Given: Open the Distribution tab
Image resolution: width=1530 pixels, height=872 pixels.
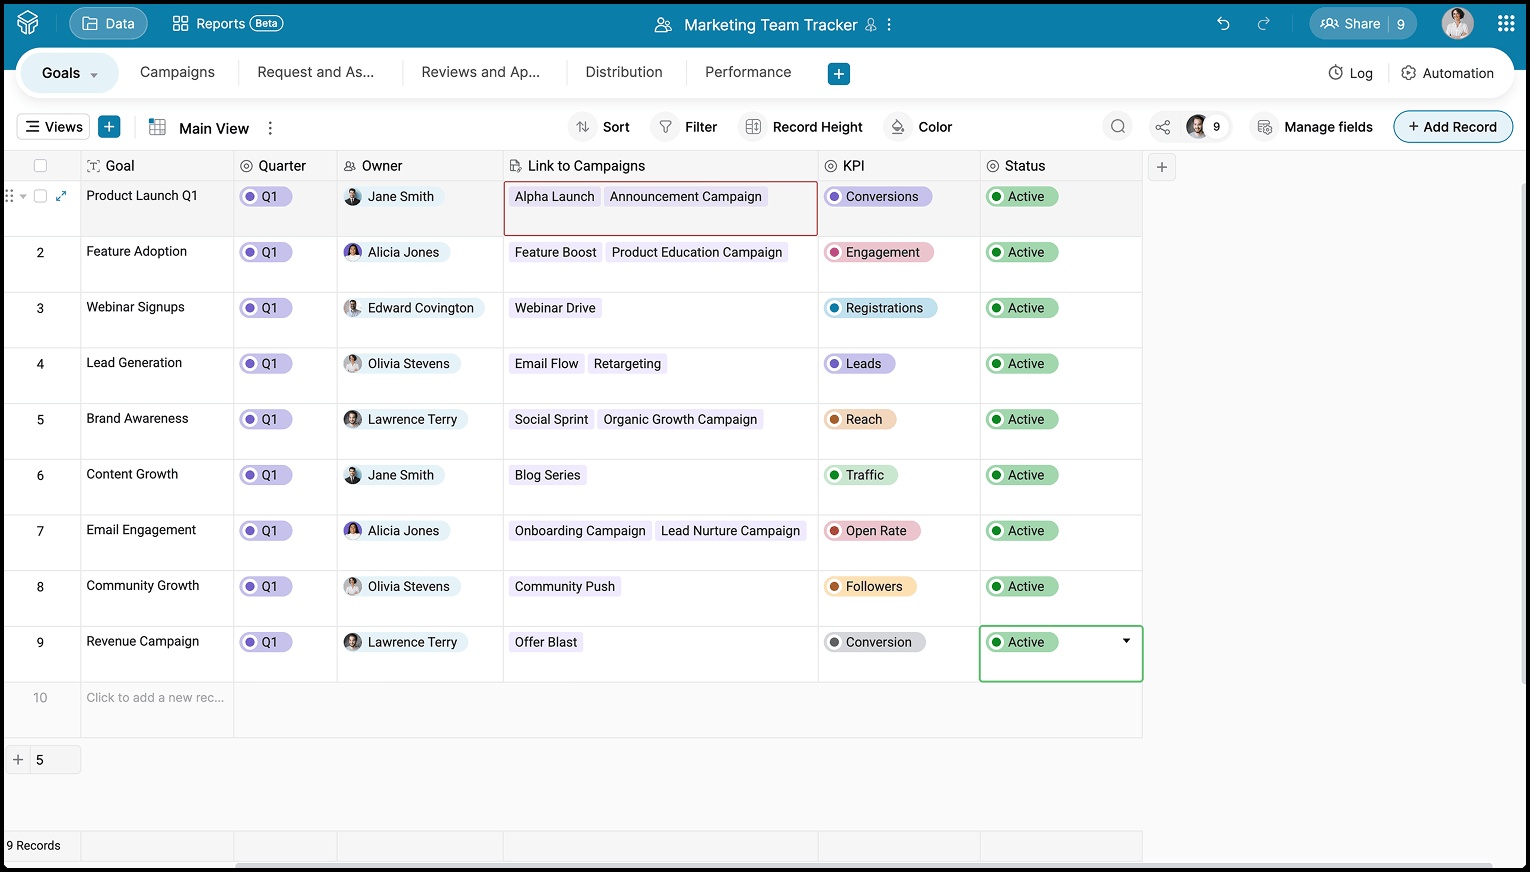Looking at the screenshot, I should [x=624, y=72].
